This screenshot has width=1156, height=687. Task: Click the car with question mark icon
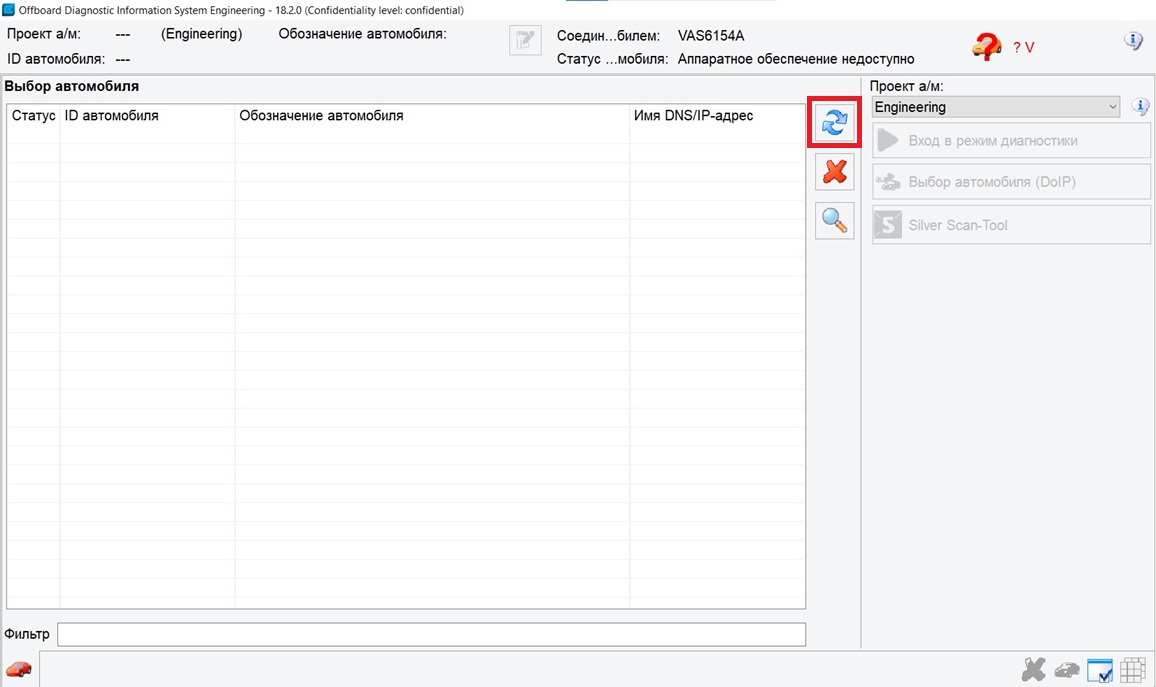point(987,46)
